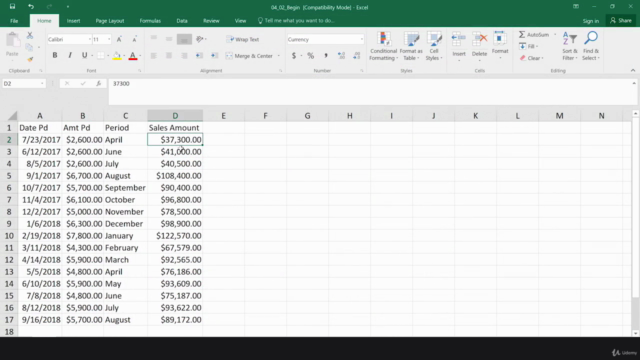Toggle Center alignment for cell
This screenshot has height=360, width=640.
169,56
